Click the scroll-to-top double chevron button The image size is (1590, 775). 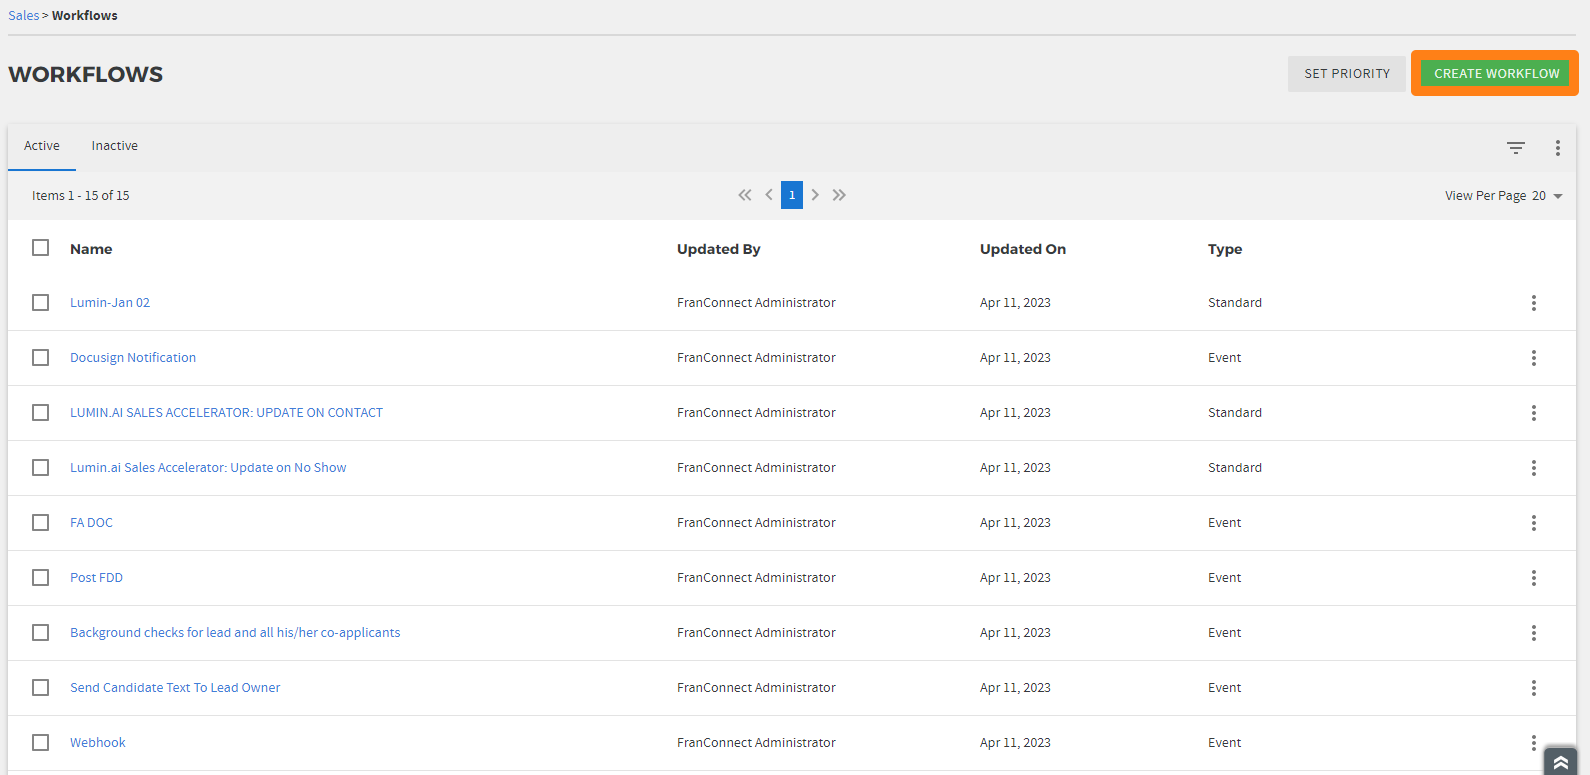(x=1560, y=762)
